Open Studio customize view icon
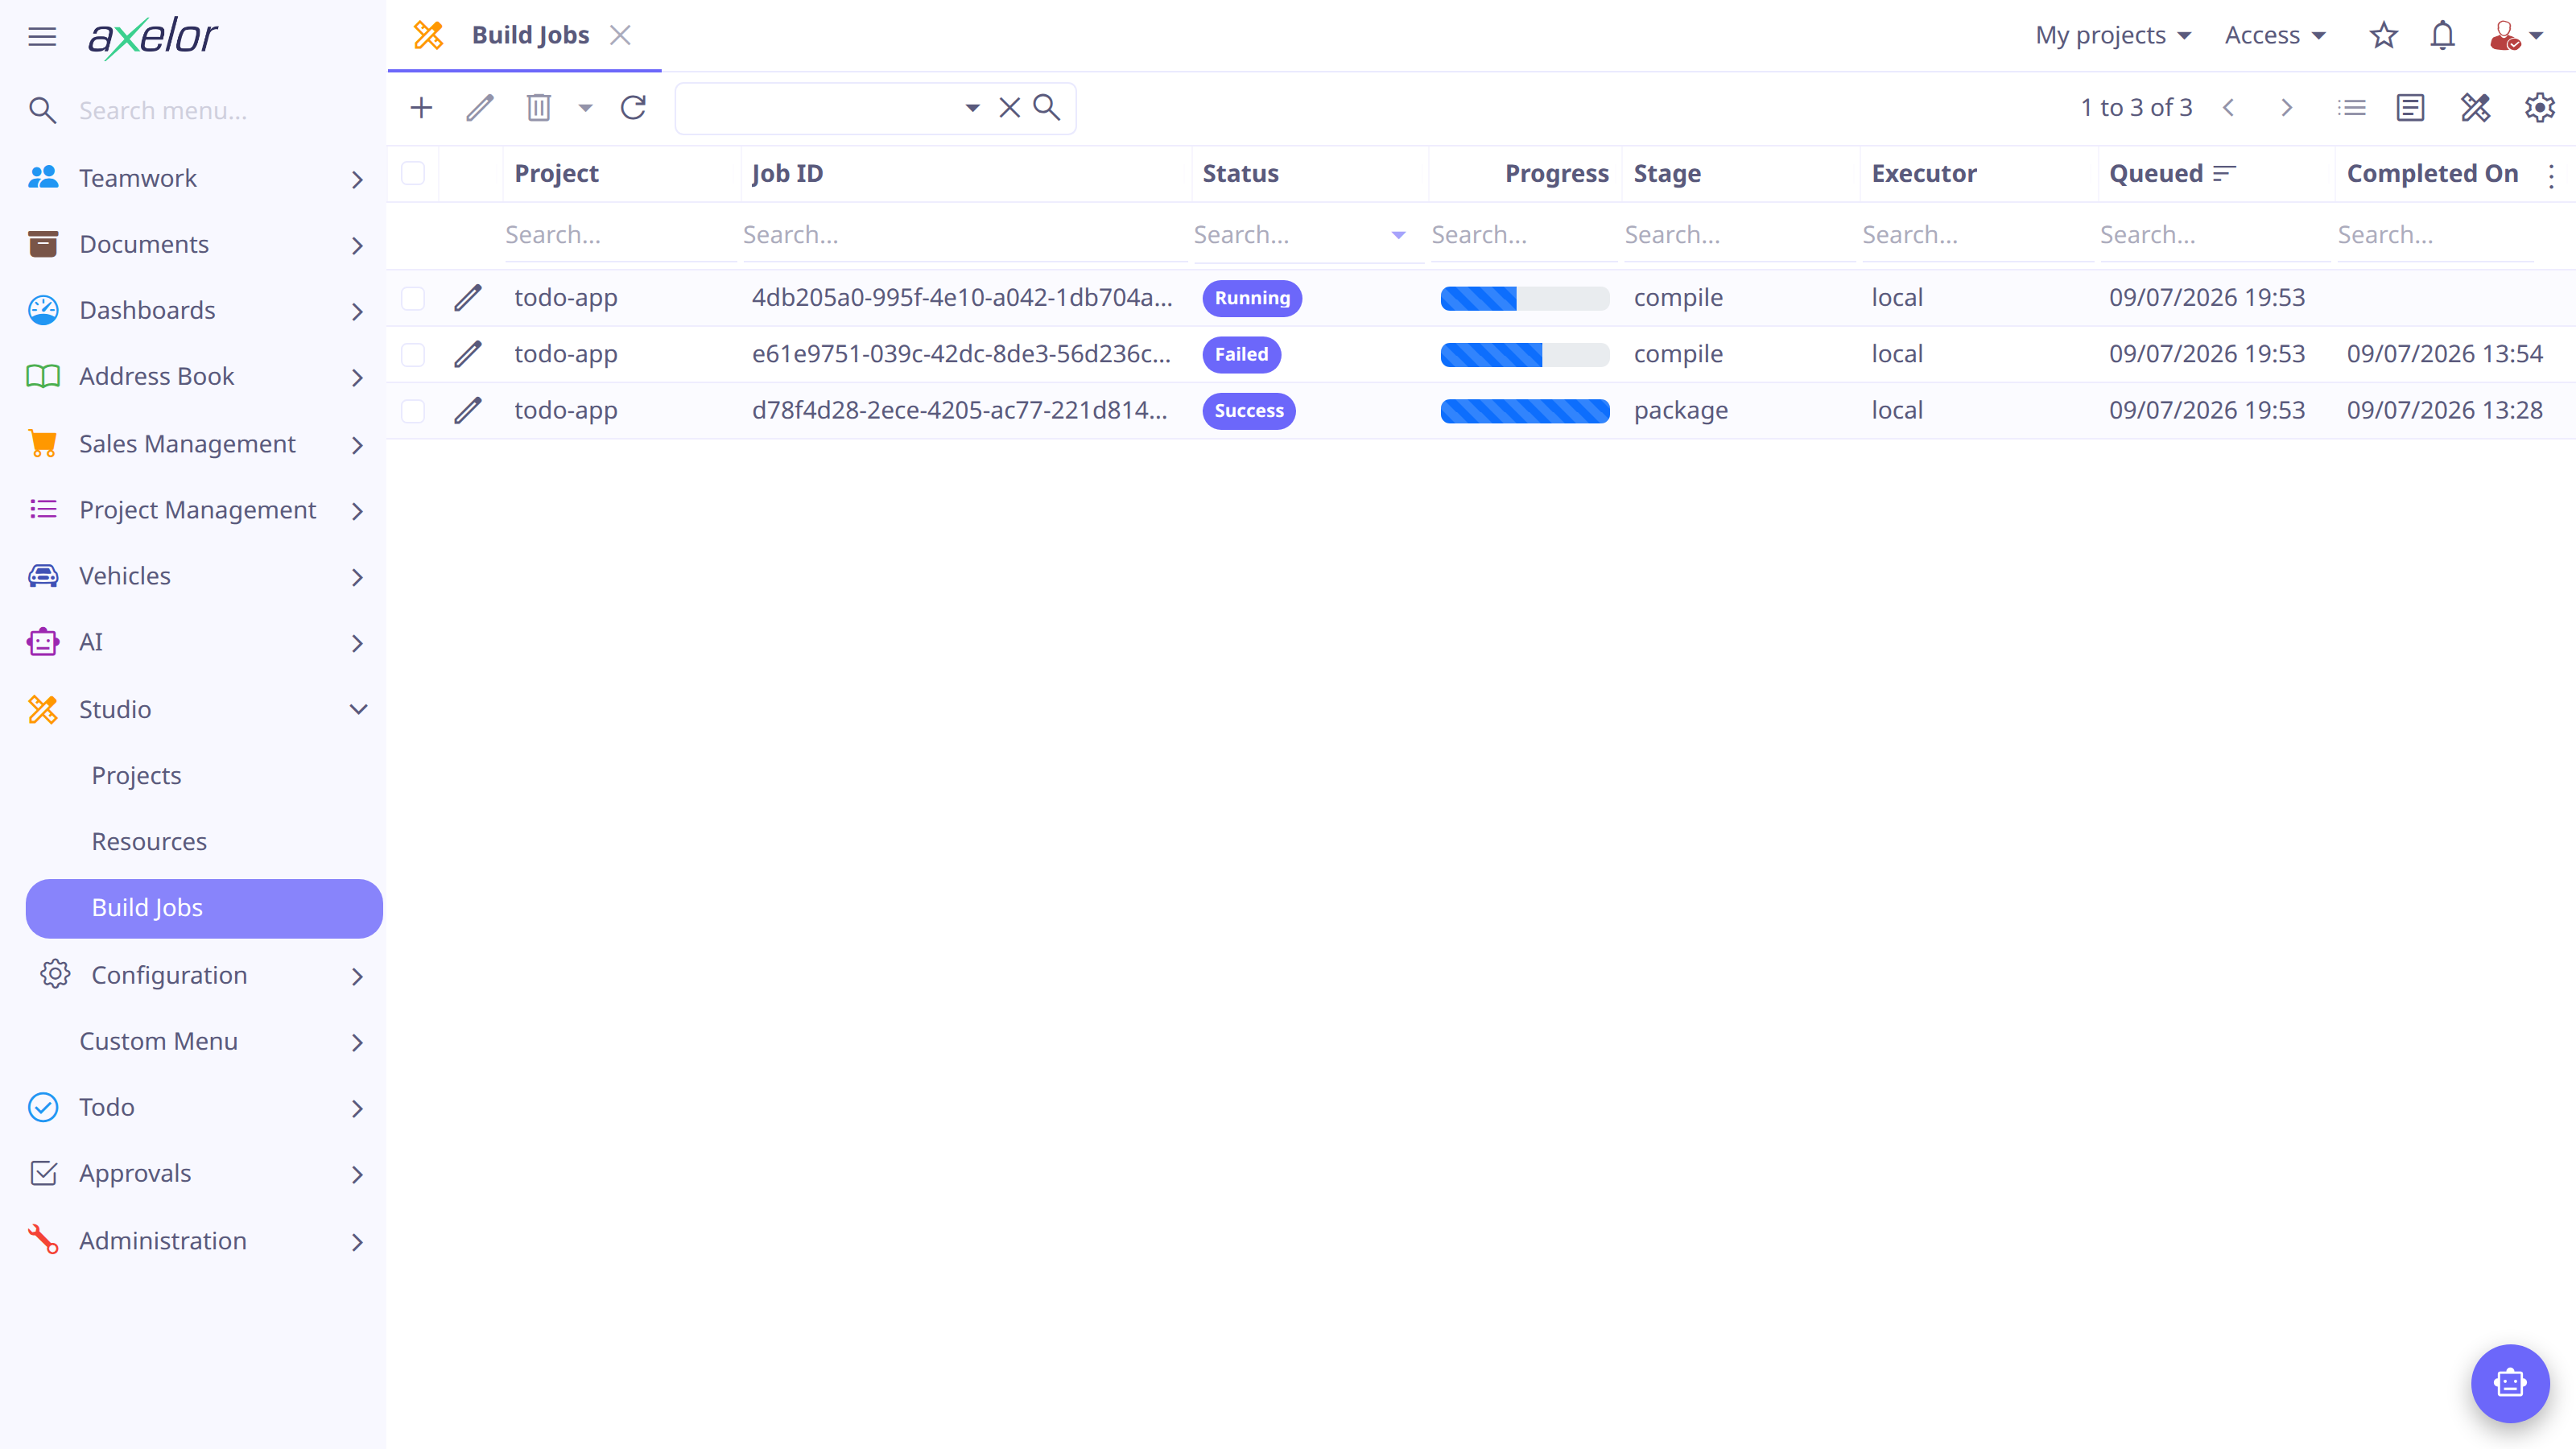Viewport: 2576px width, 1449px height. (x=2475, y=108)
